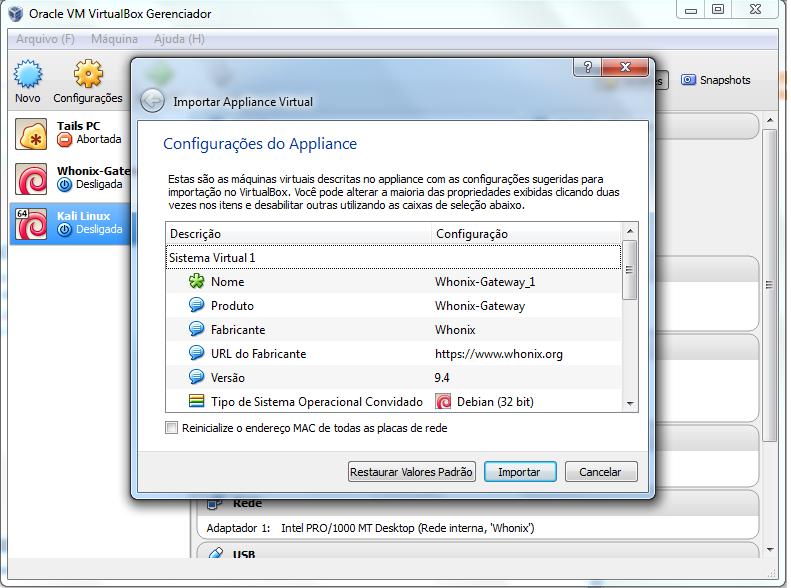Open the Ajuda menu

tap(179, 39)
